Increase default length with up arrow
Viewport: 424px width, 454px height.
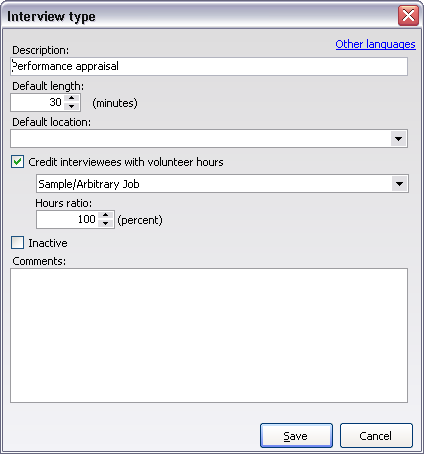tap(72, 98)
